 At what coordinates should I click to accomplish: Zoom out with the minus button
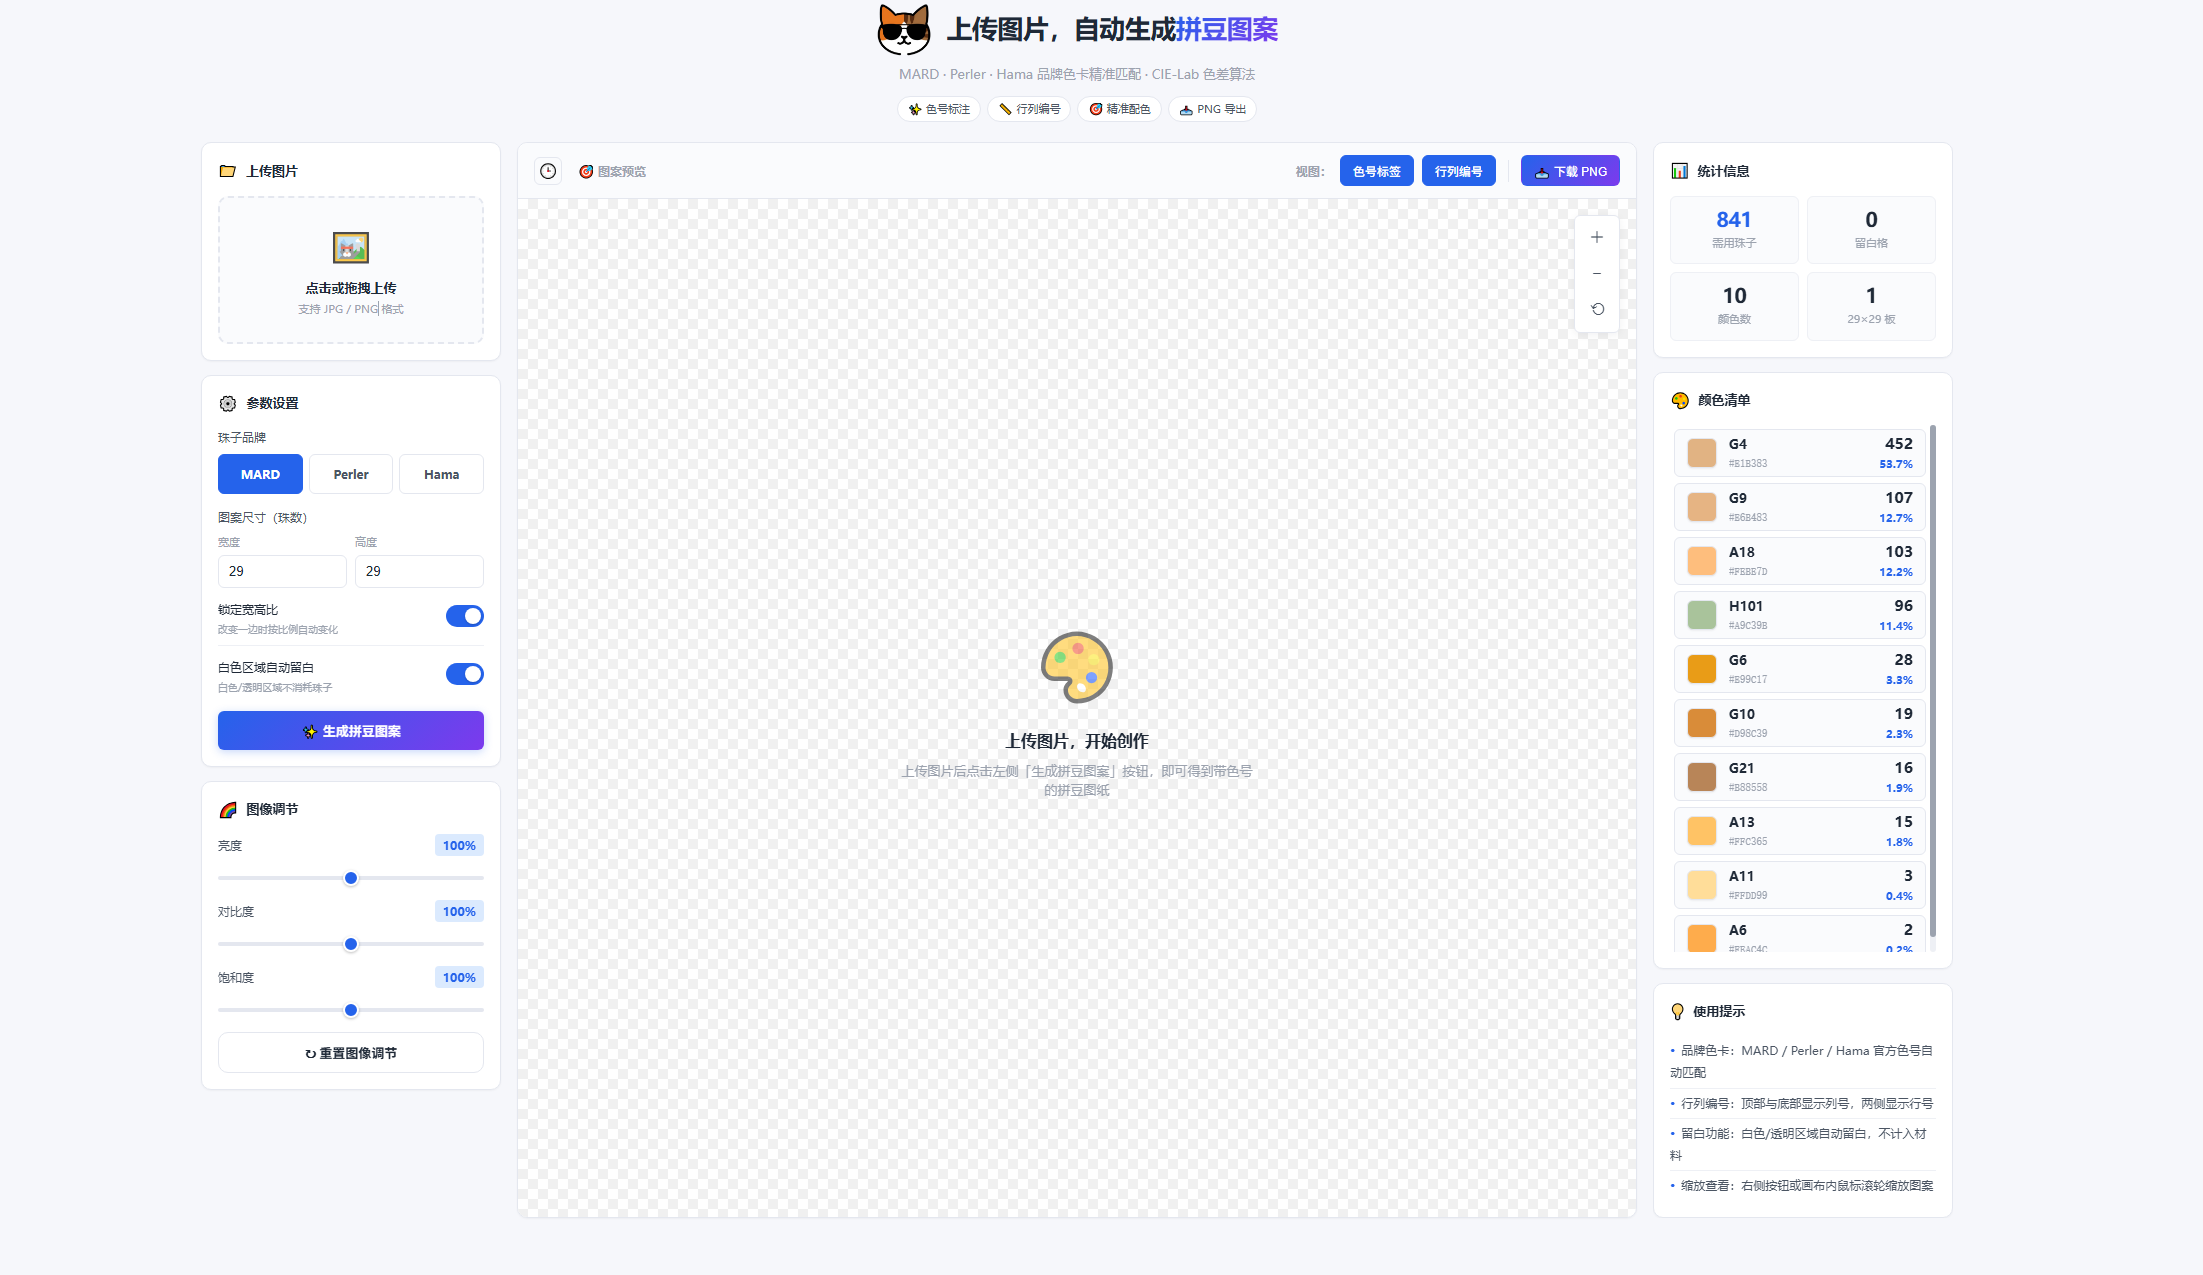1597,273
